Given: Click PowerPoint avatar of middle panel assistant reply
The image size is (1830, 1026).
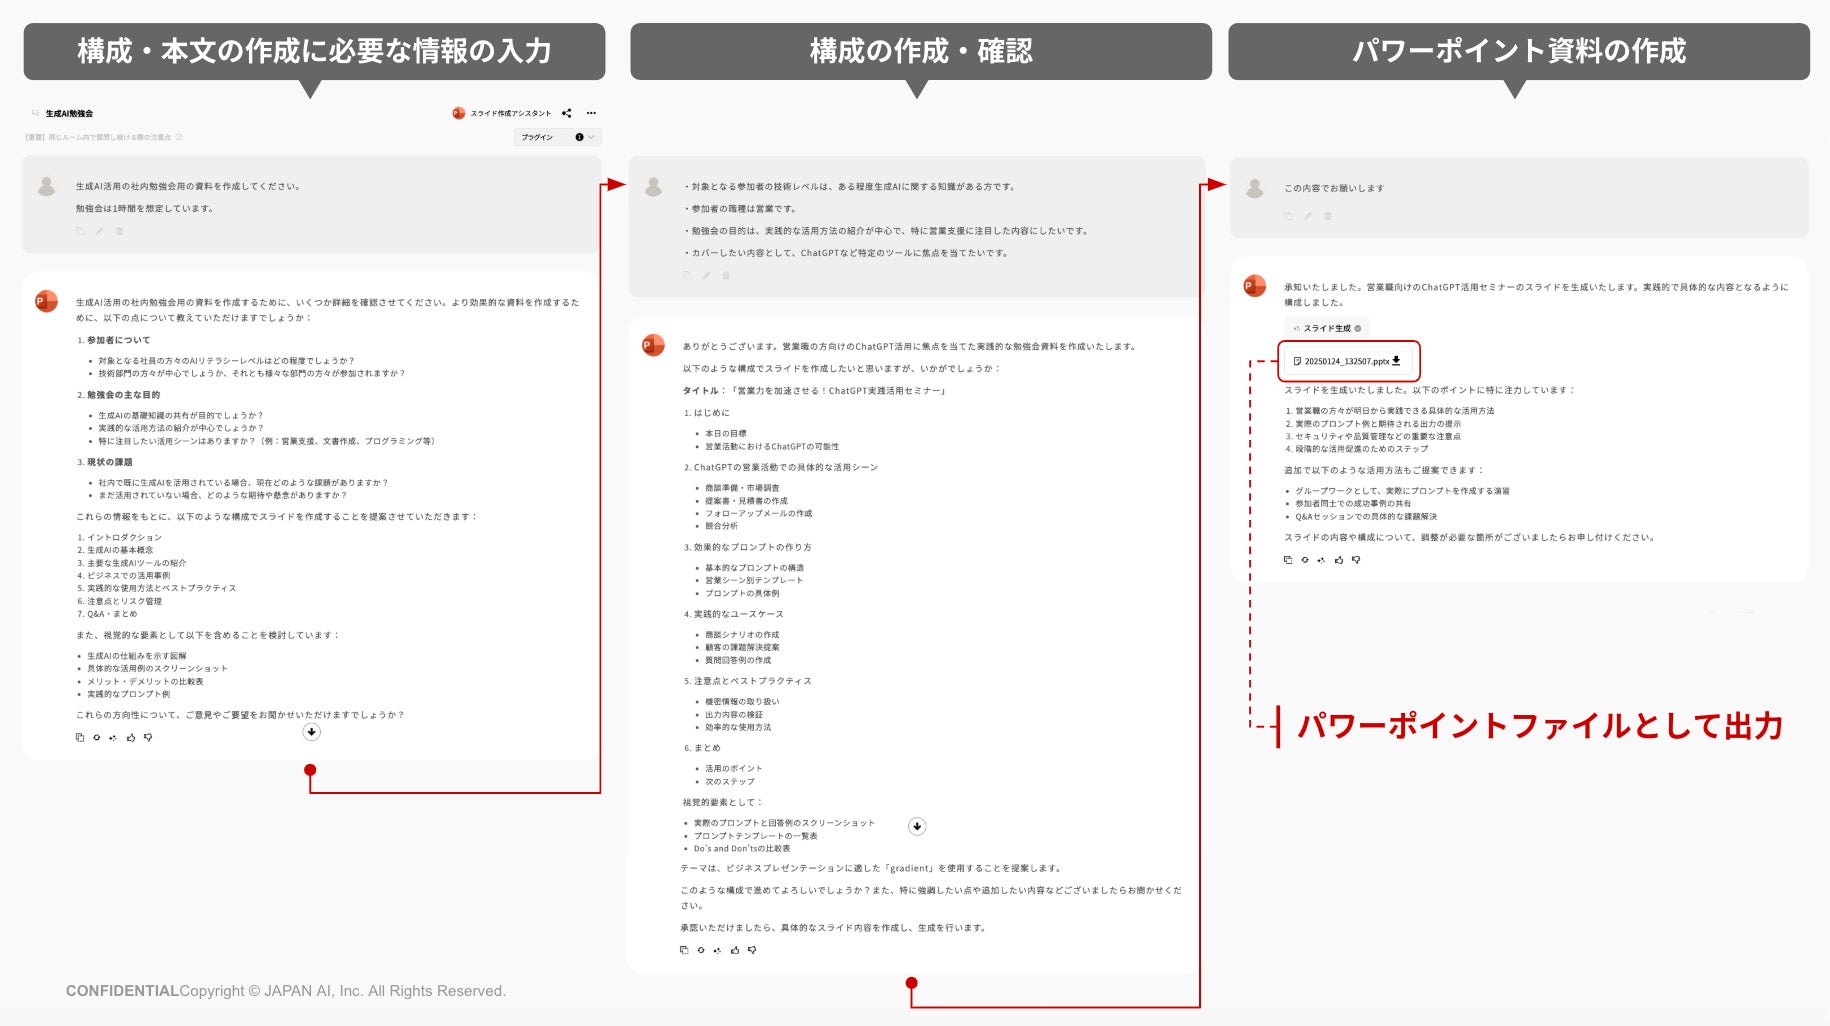Looking at the screenshot, I should (653, 345).
